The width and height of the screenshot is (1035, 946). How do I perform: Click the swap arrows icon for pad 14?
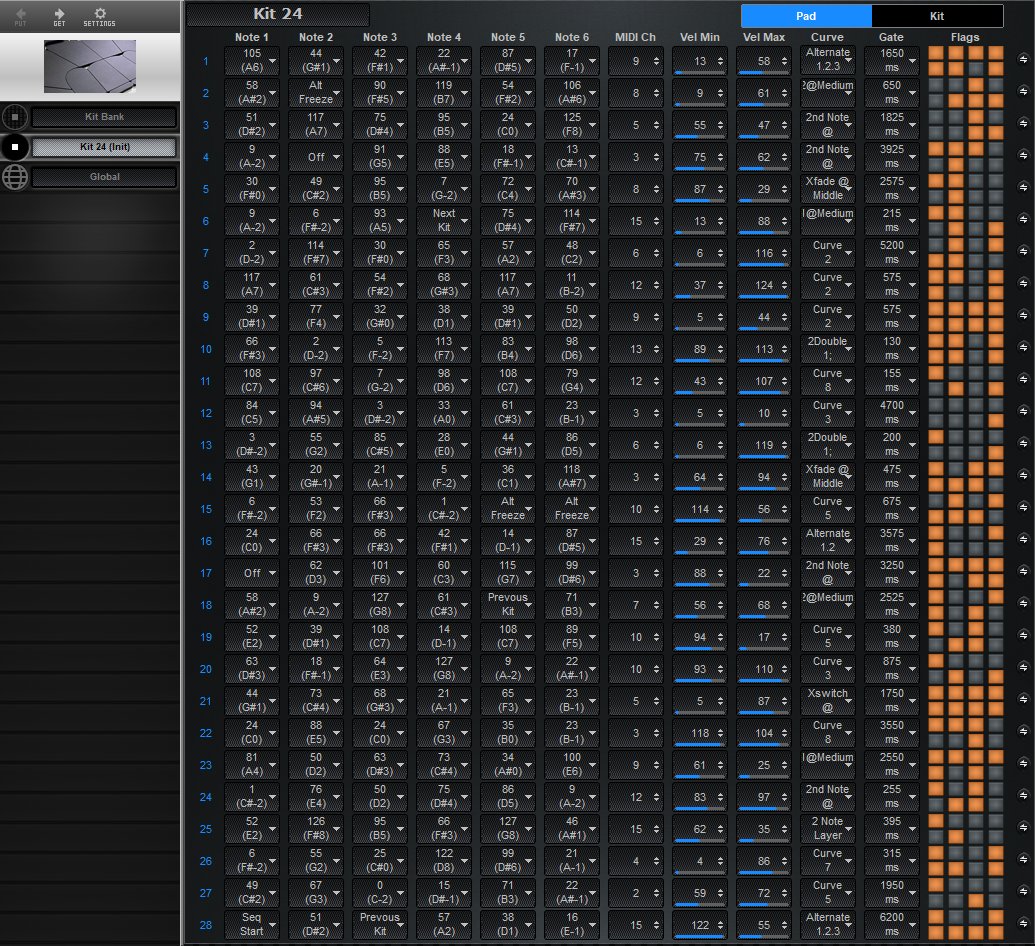point(1023,476)
